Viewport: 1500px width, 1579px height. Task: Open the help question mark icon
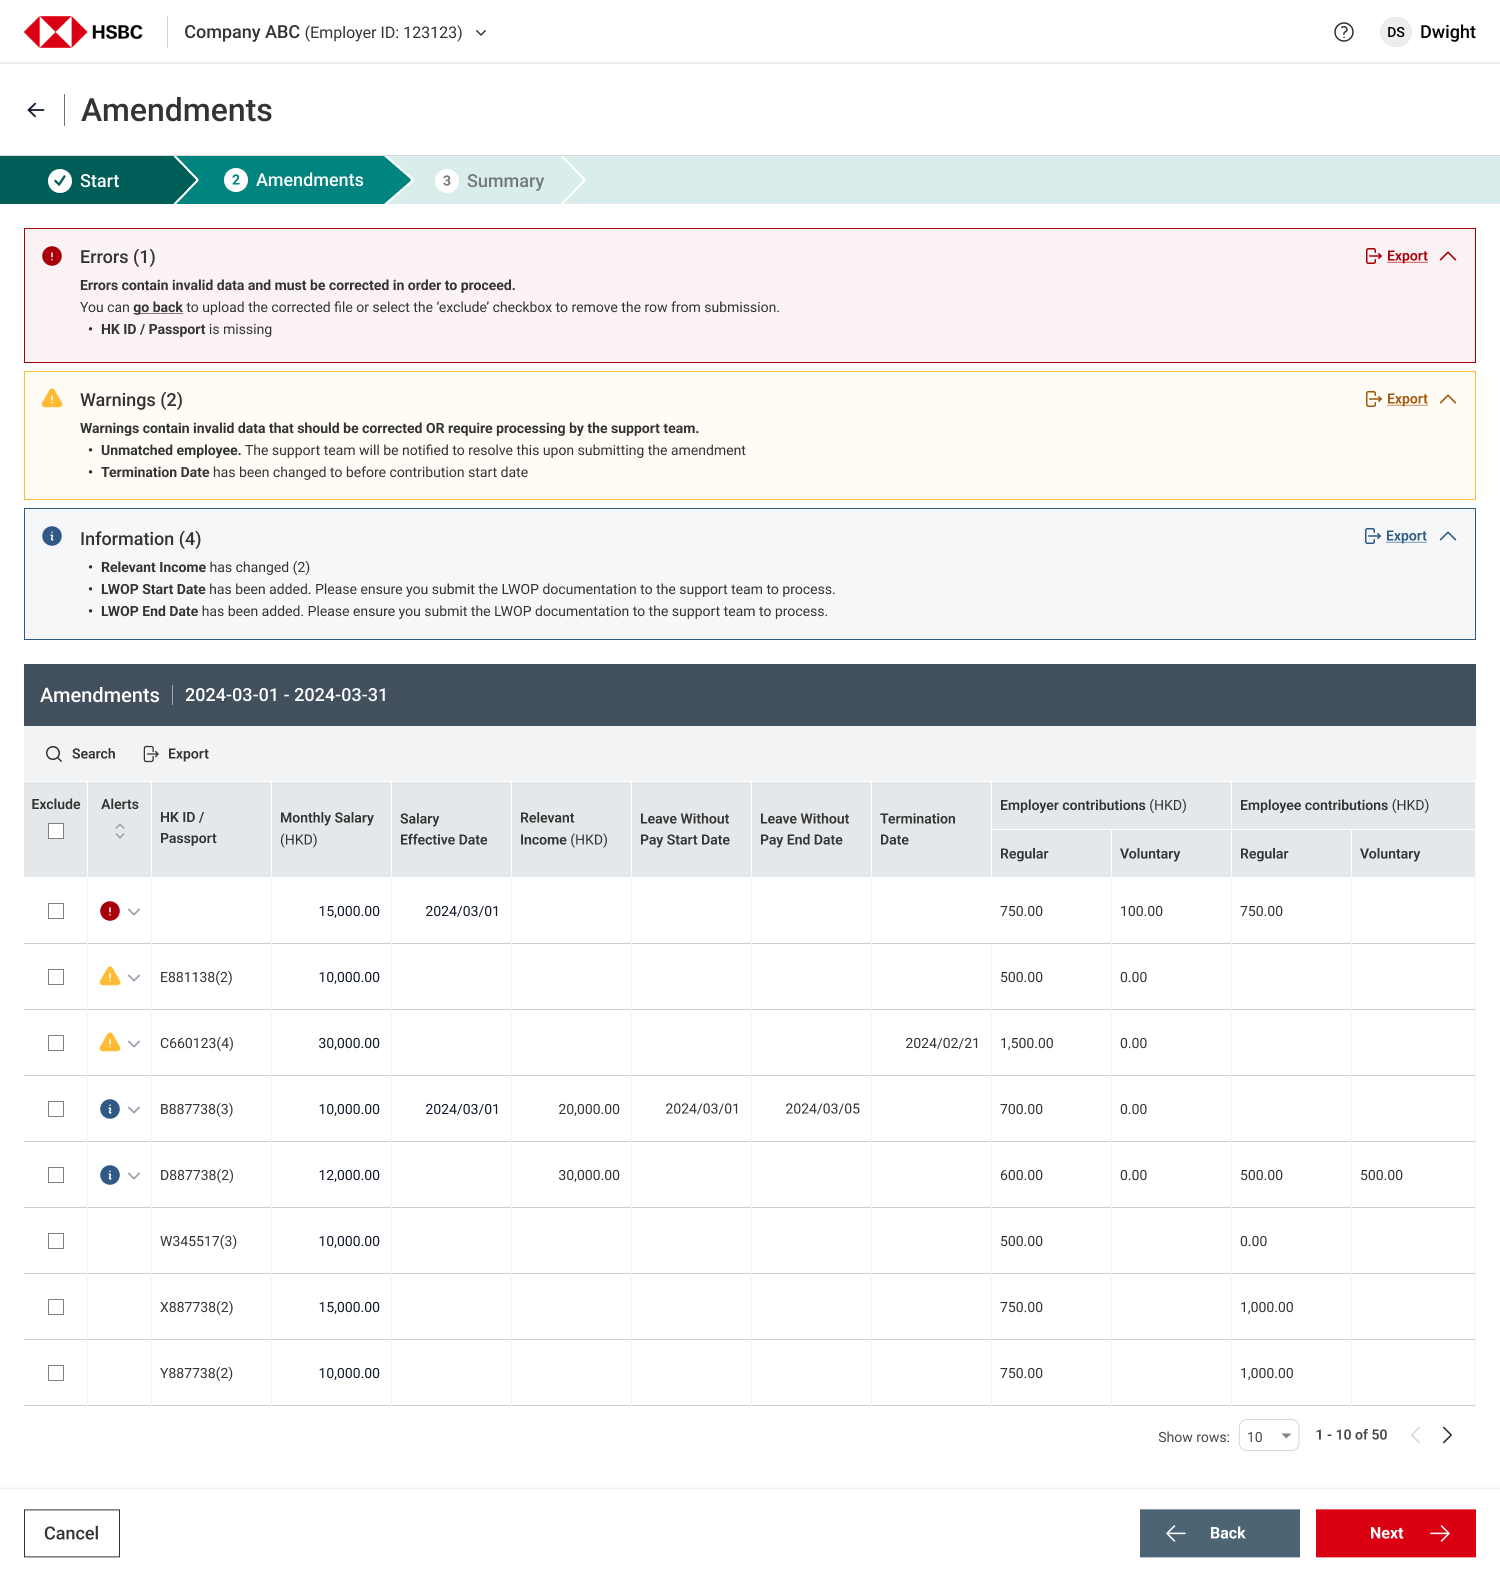point(1344,32)
